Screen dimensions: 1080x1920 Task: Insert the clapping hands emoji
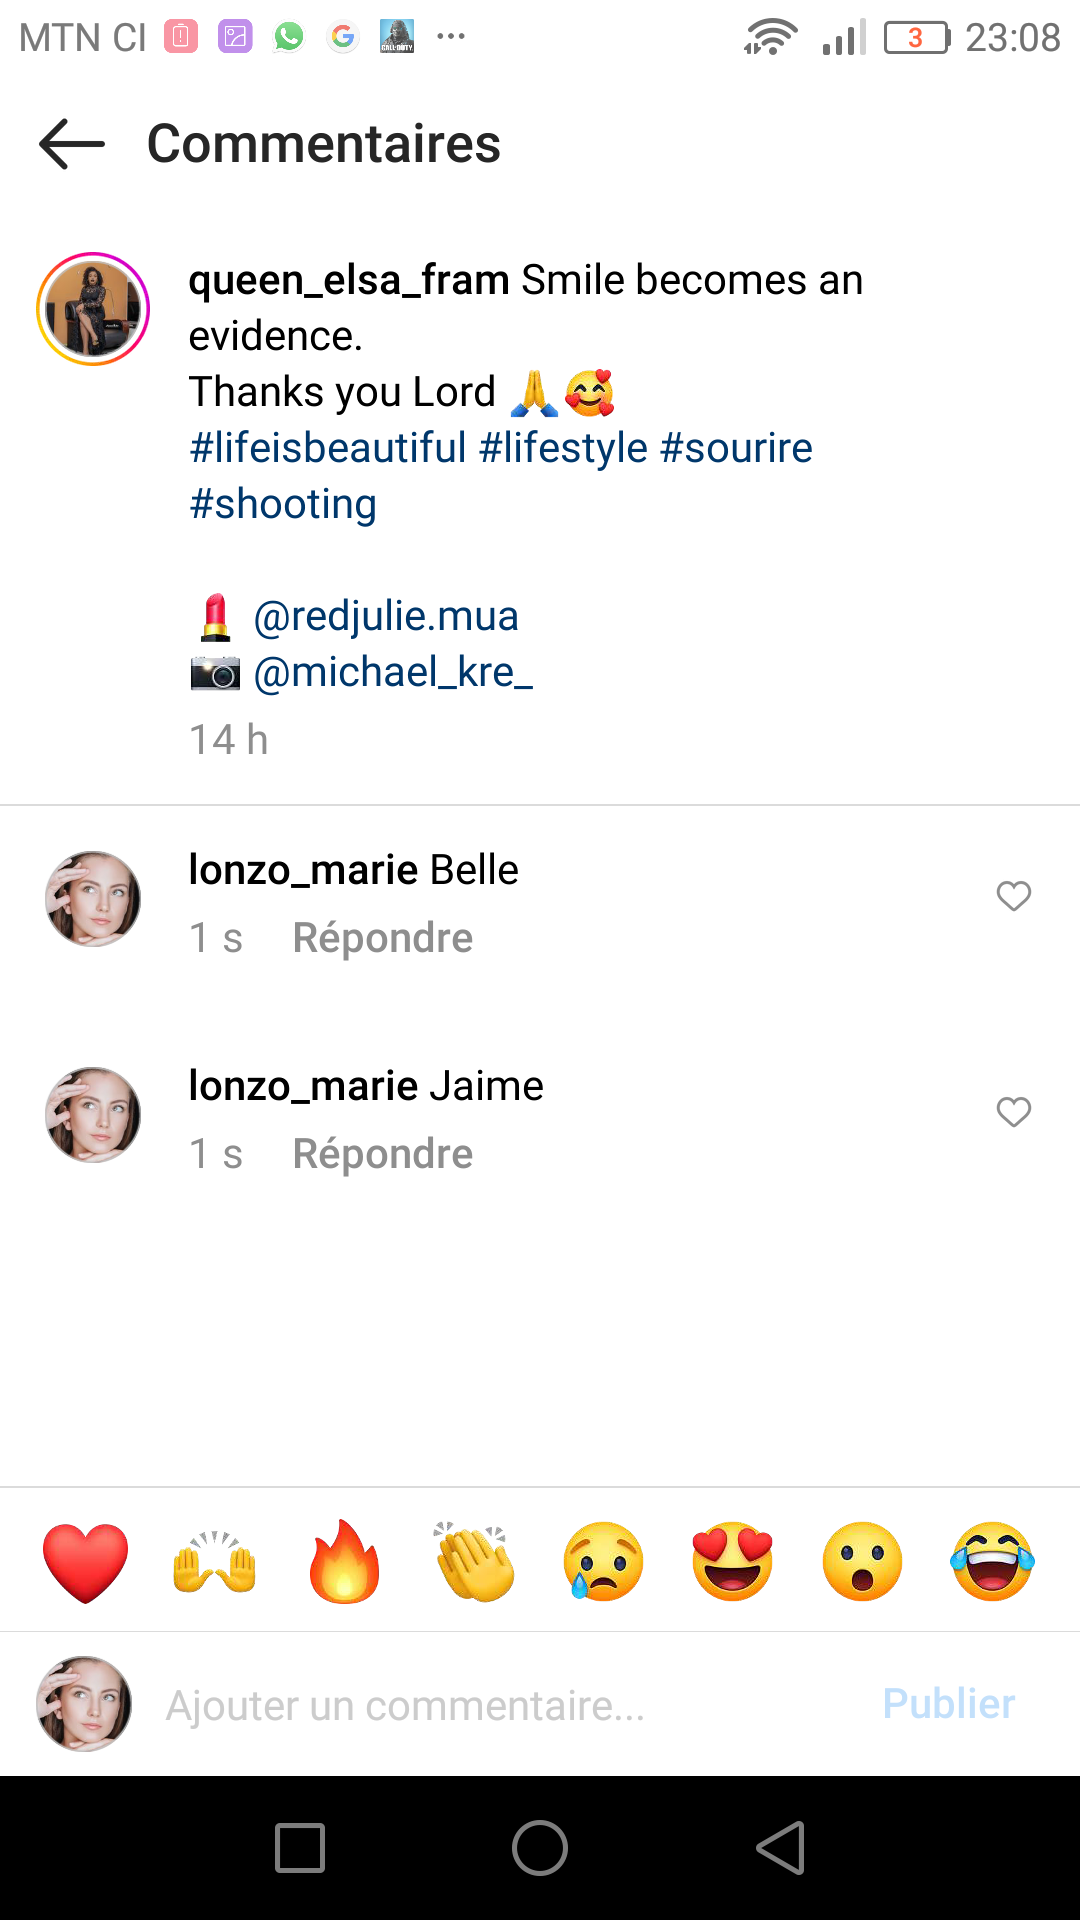[474, 1562]
